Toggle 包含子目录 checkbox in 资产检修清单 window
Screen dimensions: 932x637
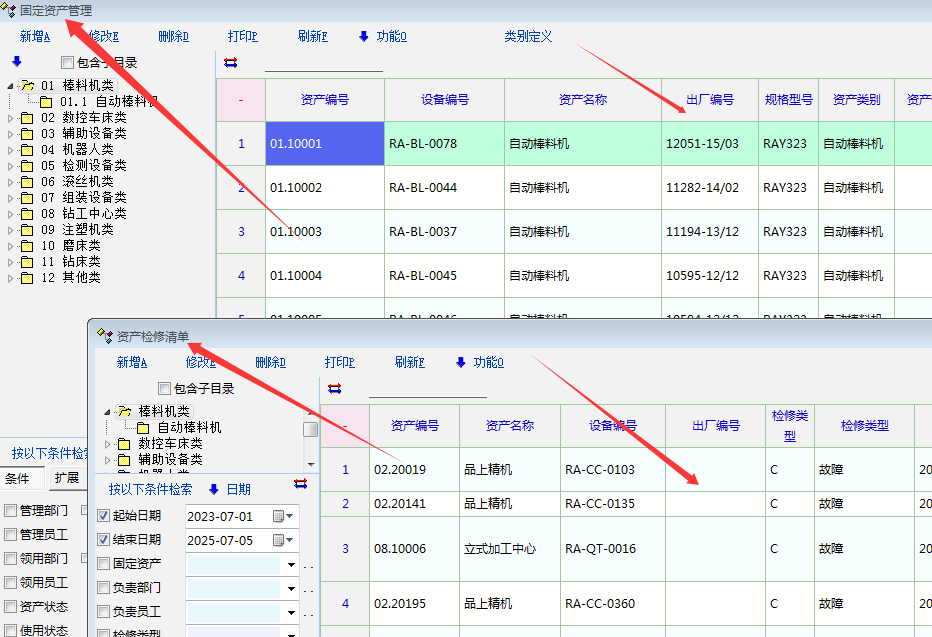[165, 388]
